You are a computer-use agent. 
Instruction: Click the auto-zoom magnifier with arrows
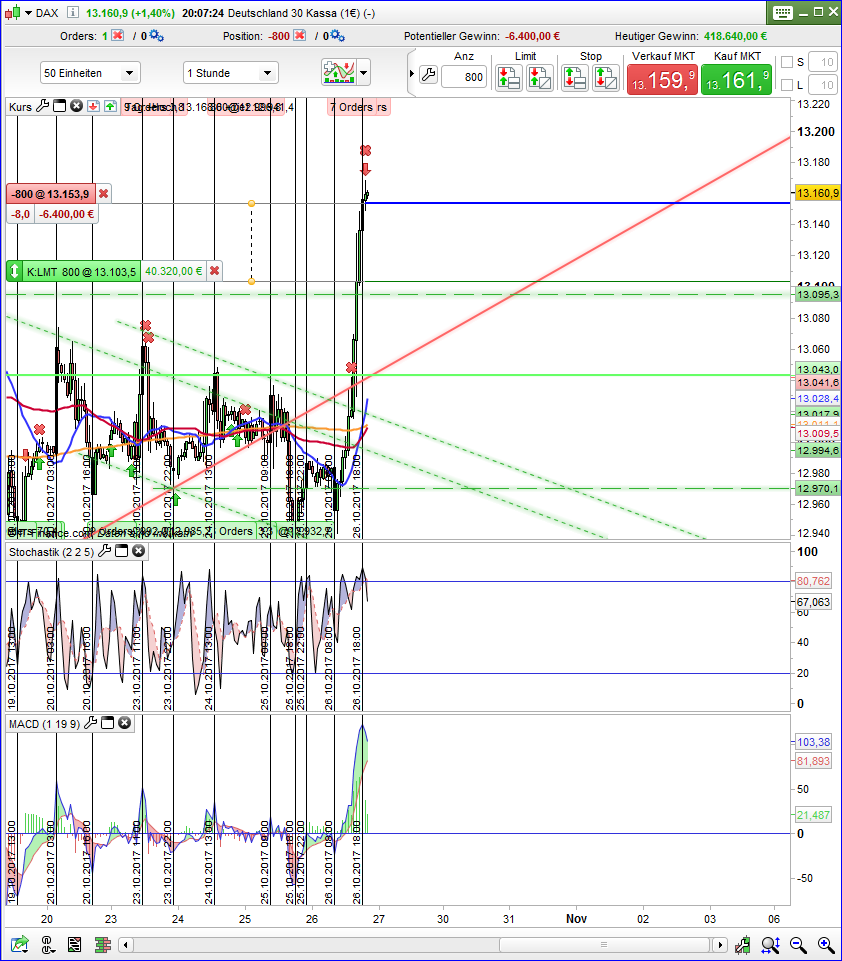[x=770, y=944]
